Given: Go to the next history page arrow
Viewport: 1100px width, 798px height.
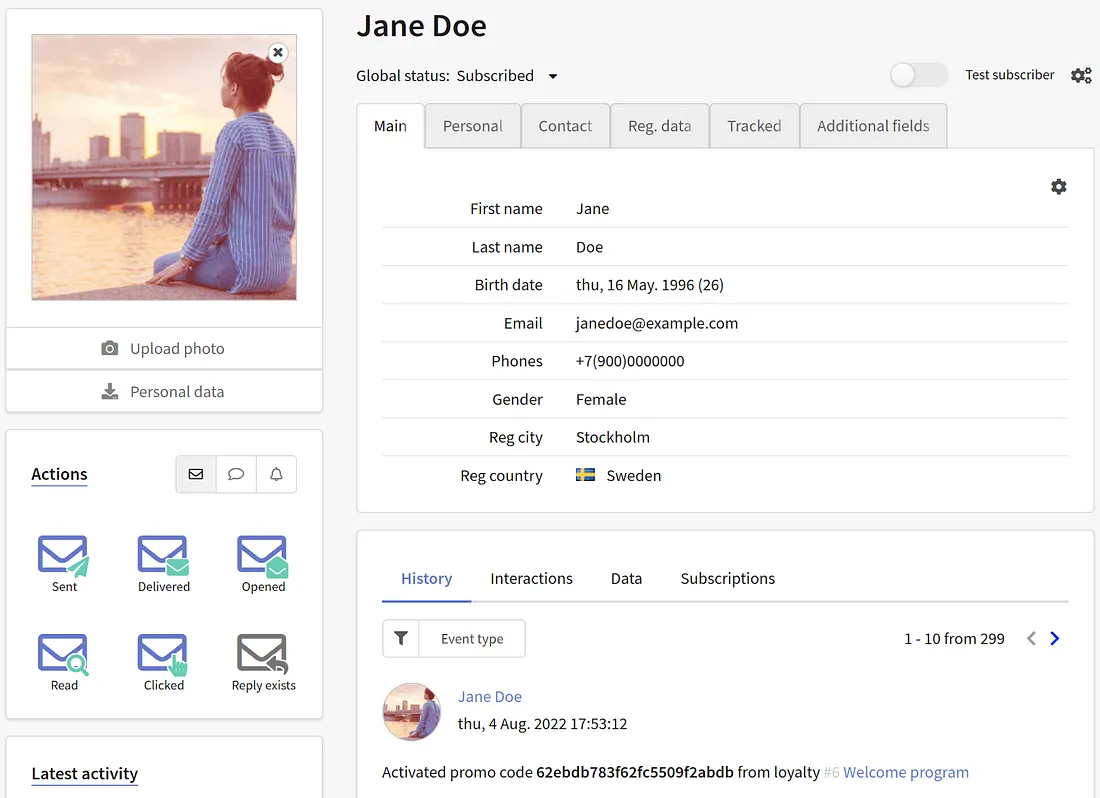Looking at the screenshot, I should pos(1054,638).
